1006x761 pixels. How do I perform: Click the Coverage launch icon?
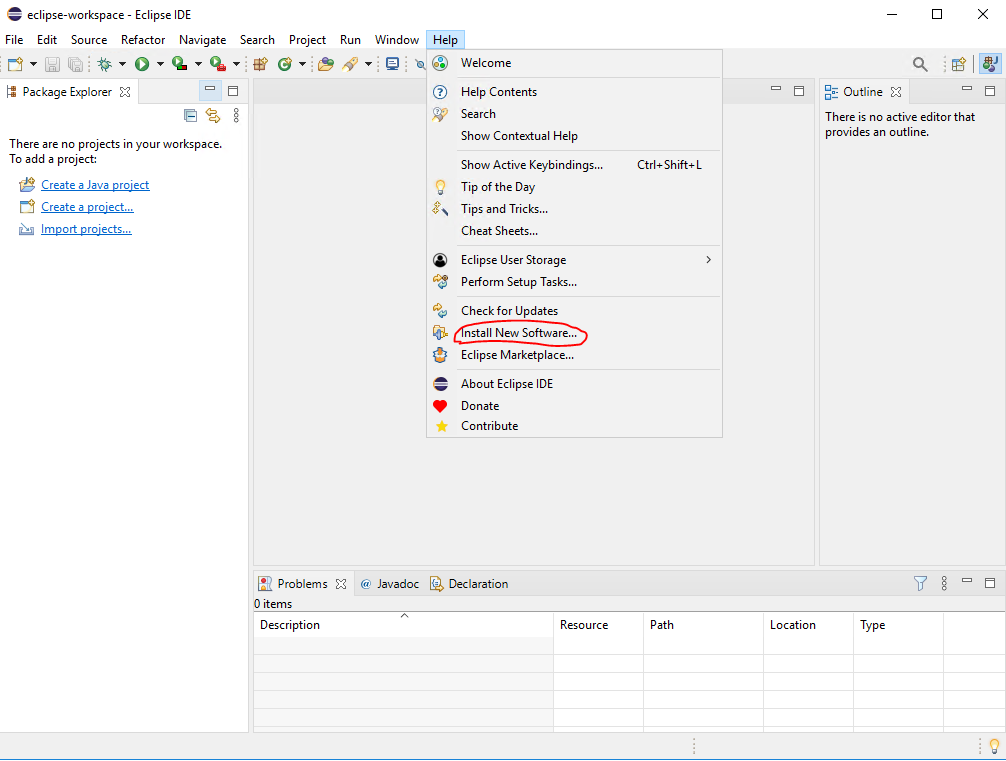[180, 64]
